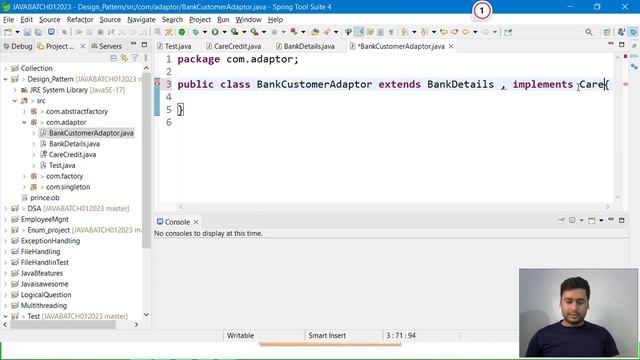Toggle Block Selection mode icon

pos(380,32)
